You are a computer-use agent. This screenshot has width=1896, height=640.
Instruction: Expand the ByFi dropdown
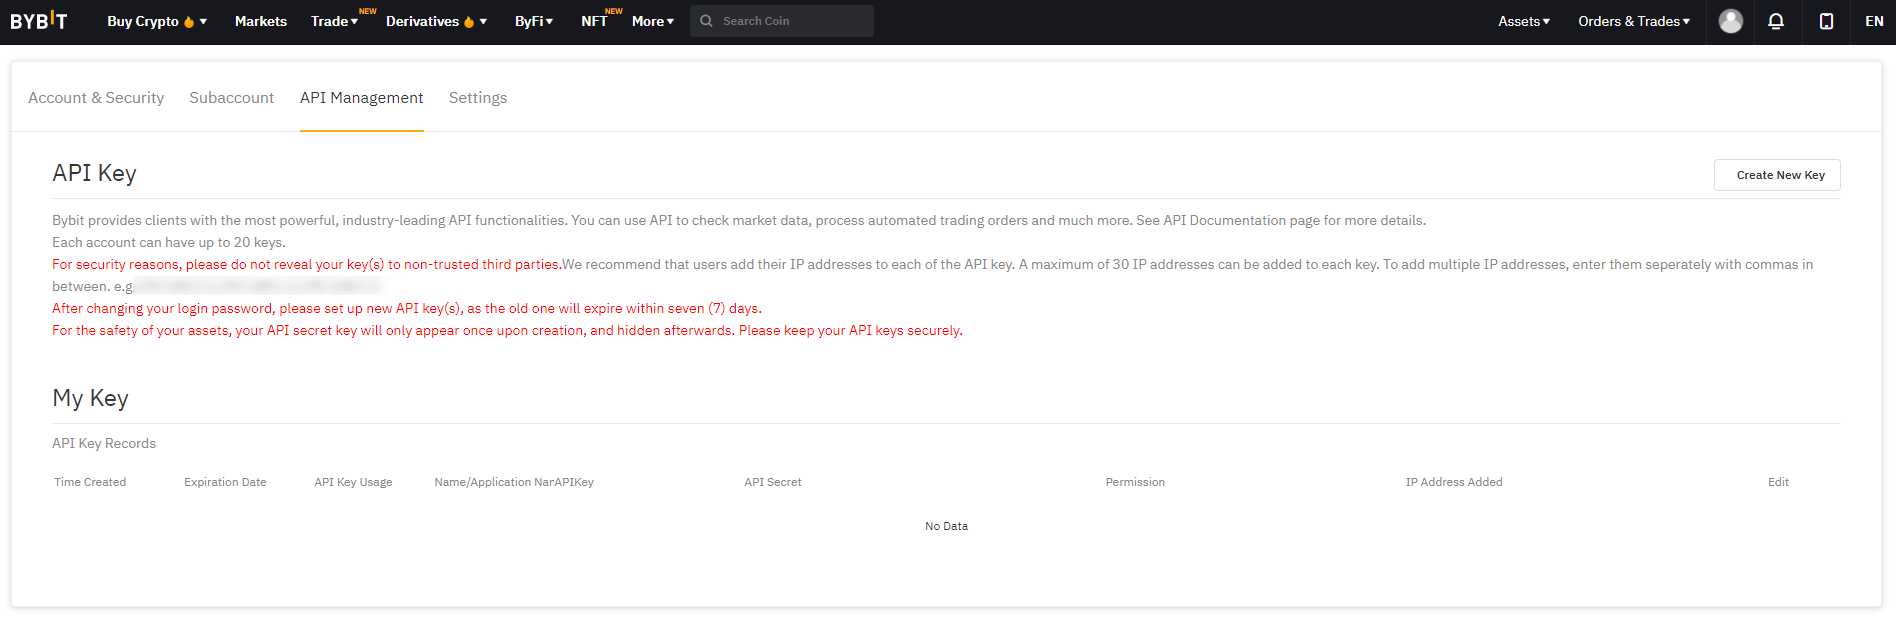534,21
